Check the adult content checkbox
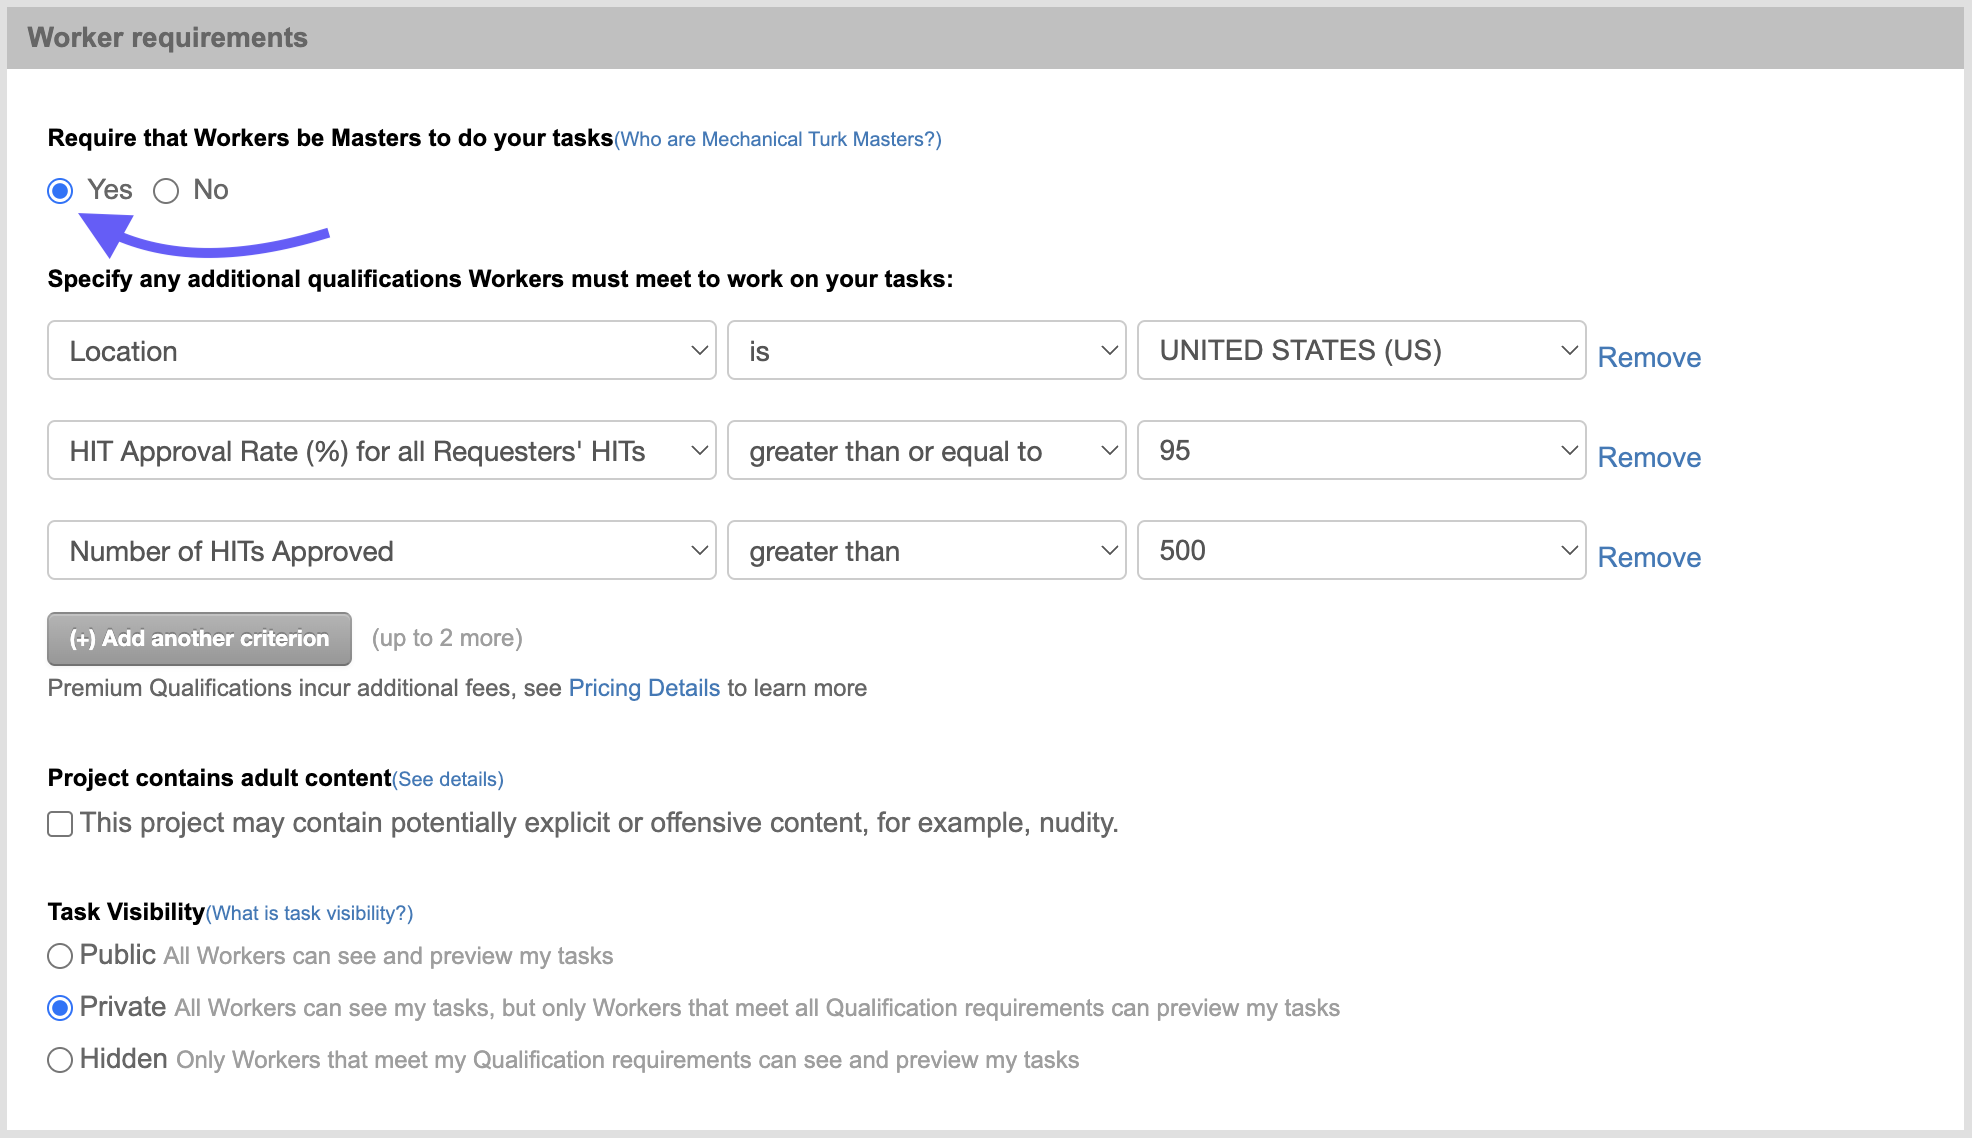Screen dimensions: 1972x1138 [60, 824]
